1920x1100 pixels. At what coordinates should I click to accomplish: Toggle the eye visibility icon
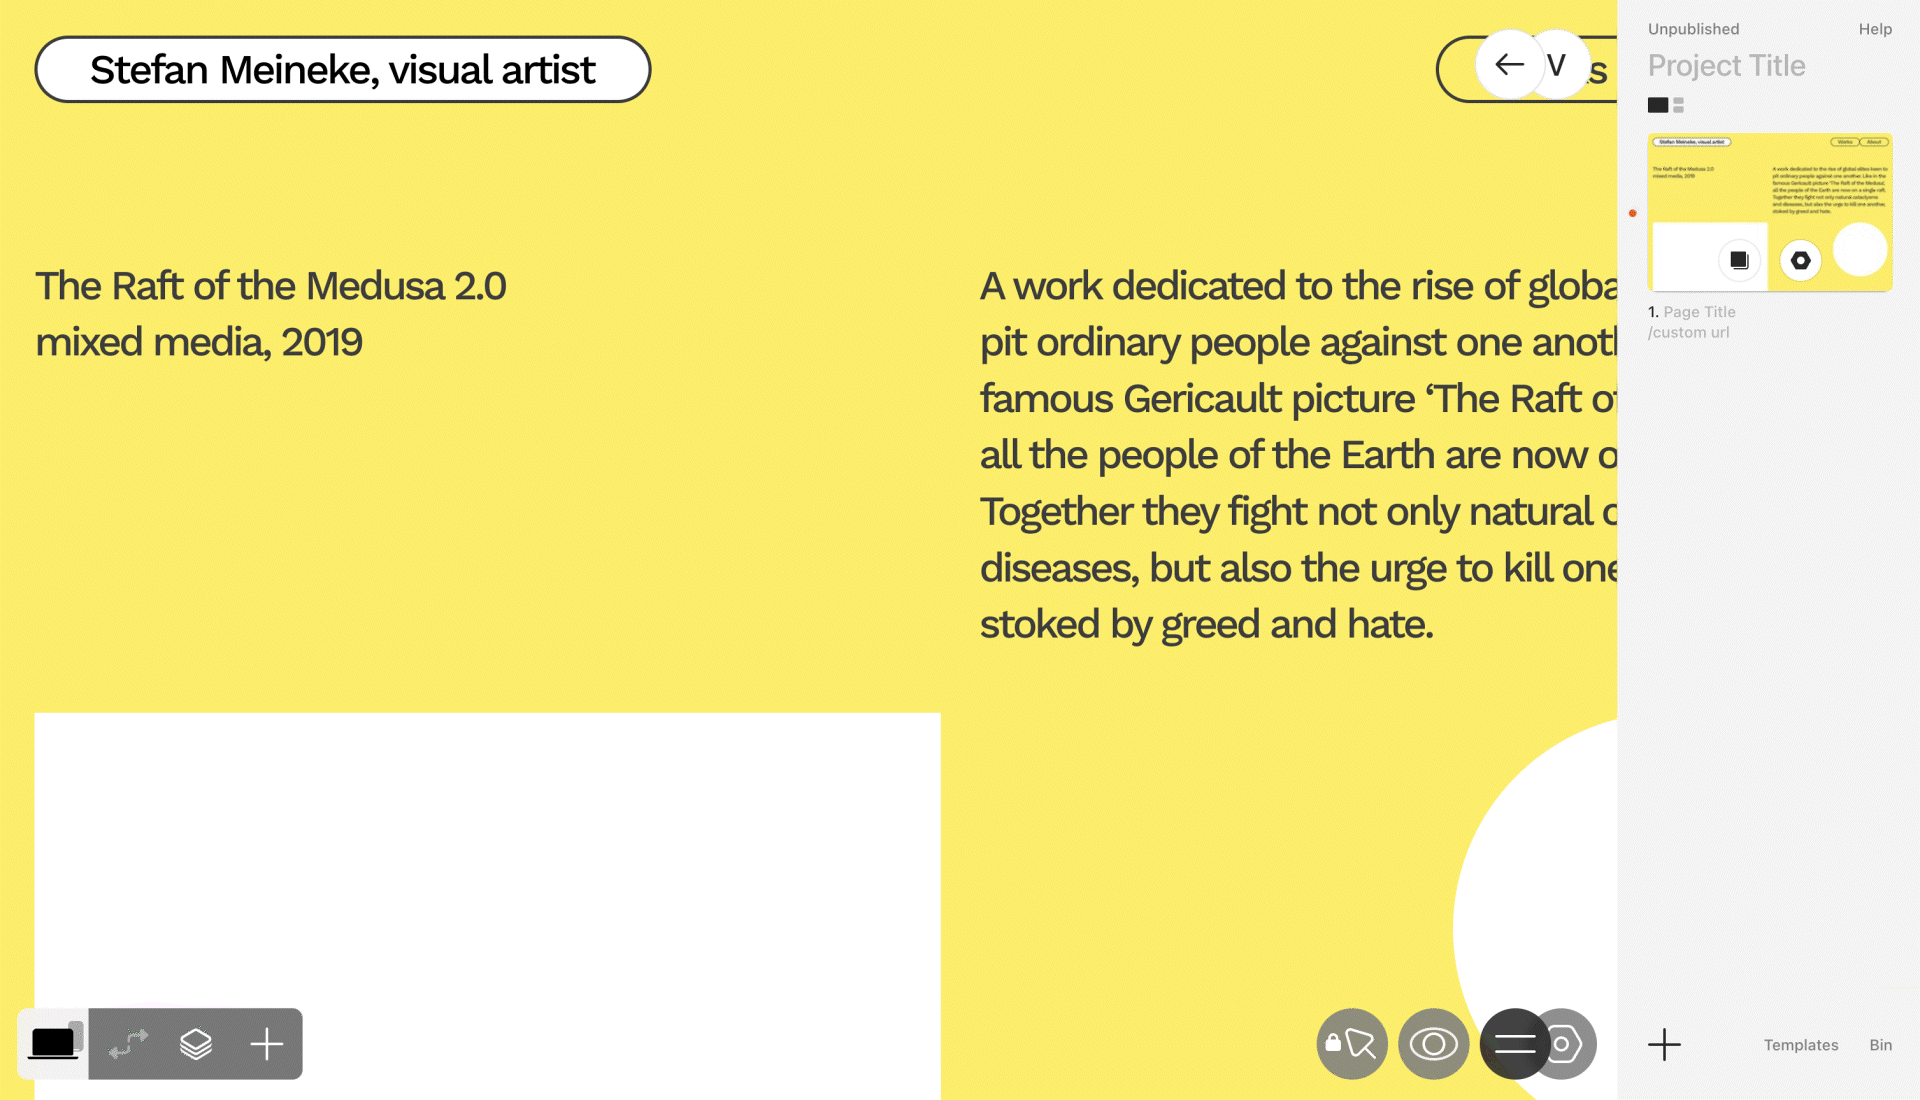[x=1433, y=1043]
